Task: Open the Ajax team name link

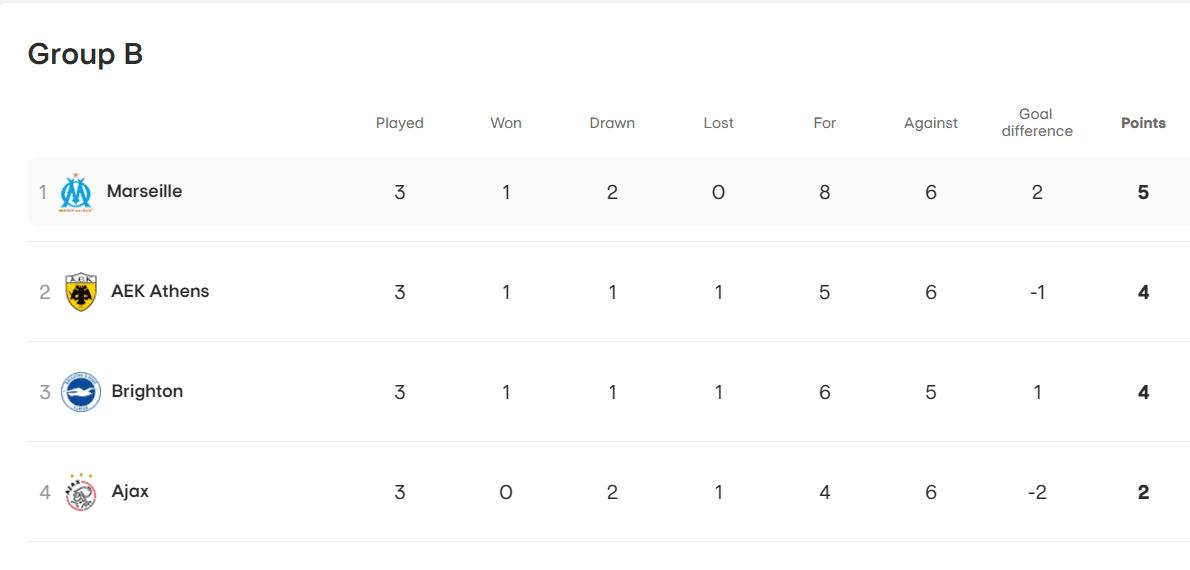Action: pyautogui.click(x=130, y=491)
